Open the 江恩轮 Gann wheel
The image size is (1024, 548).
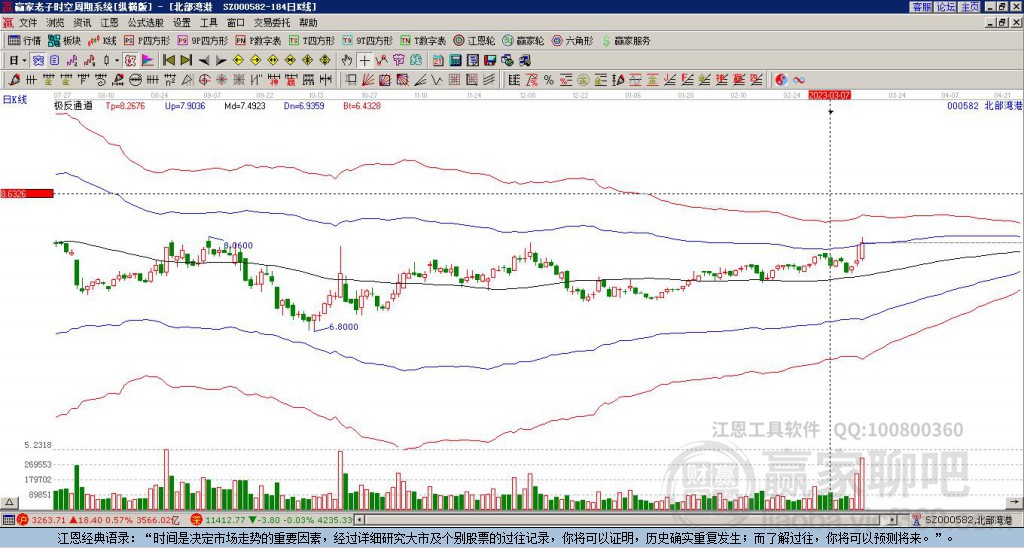click(473, 41)
